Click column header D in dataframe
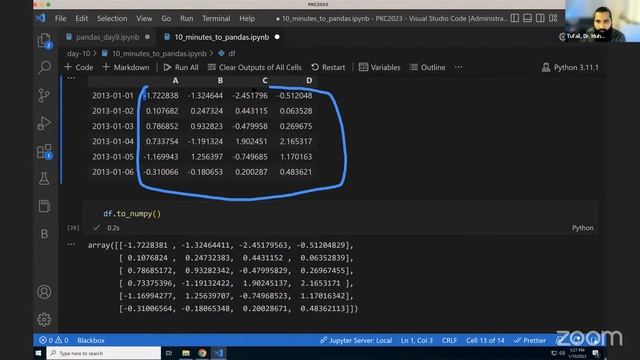 click(309, 80)
